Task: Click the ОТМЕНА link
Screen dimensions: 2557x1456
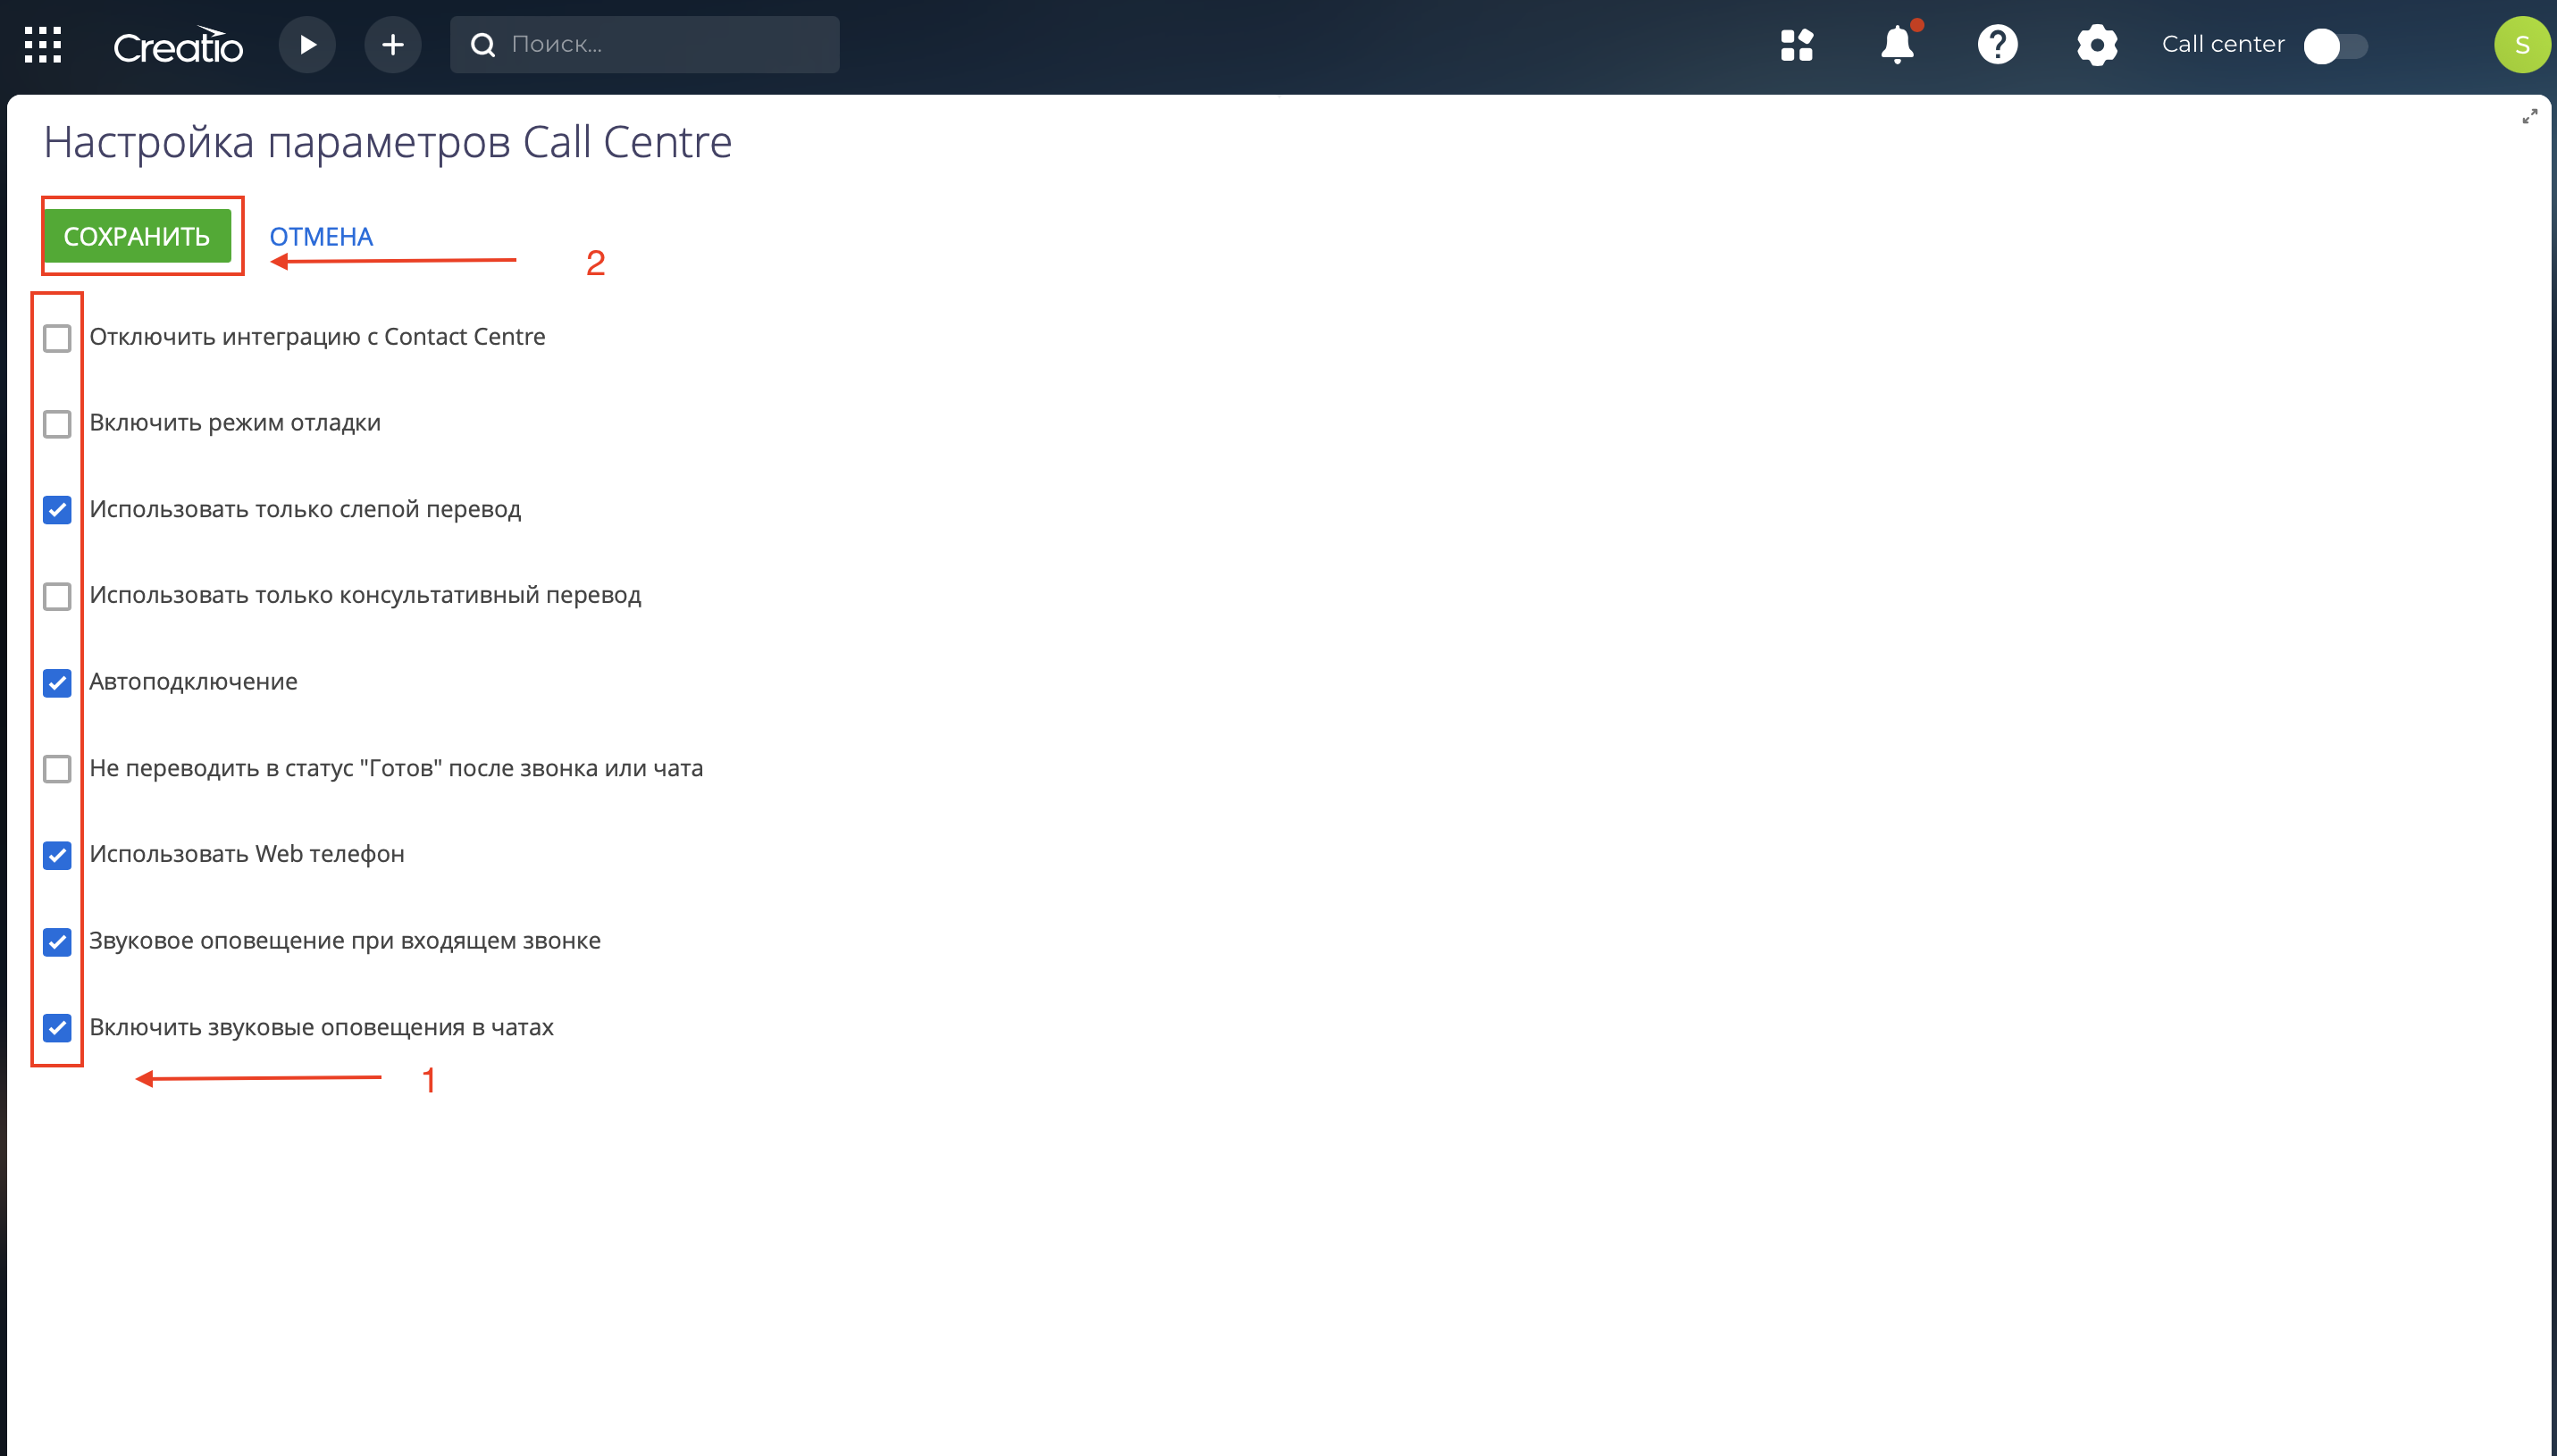Action: click(x=321, y=237)
